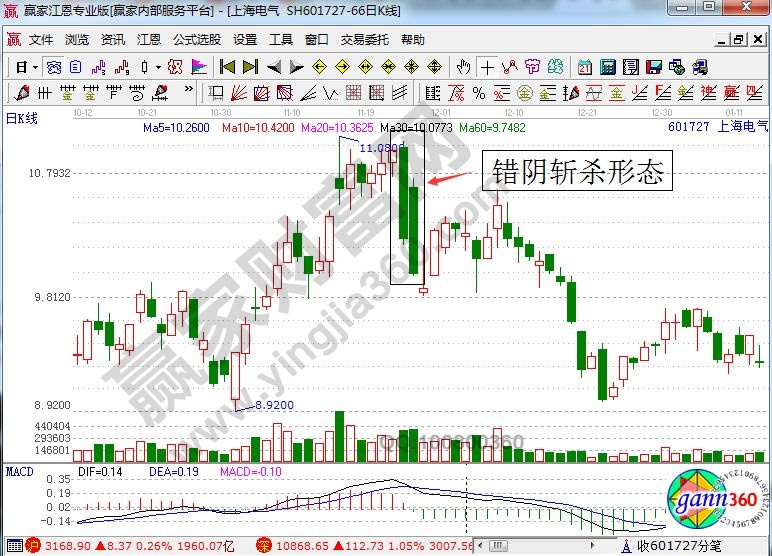Jump to first bar icon
This screenshot has width=772, height=556.
[x=227, y=67]
